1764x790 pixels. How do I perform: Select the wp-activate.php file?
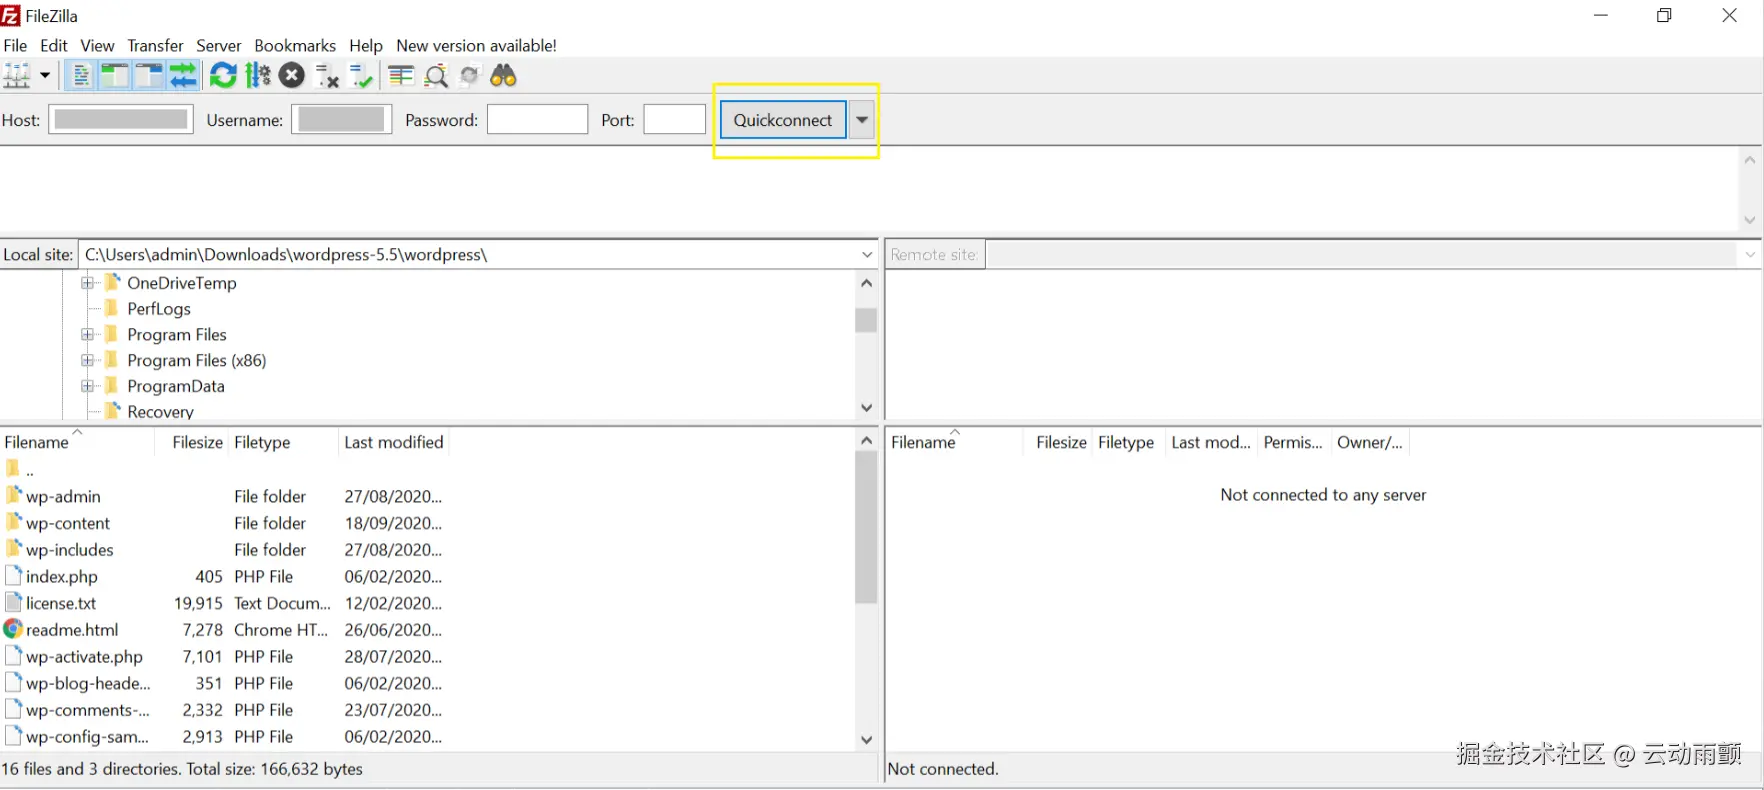tap(84, 657)
